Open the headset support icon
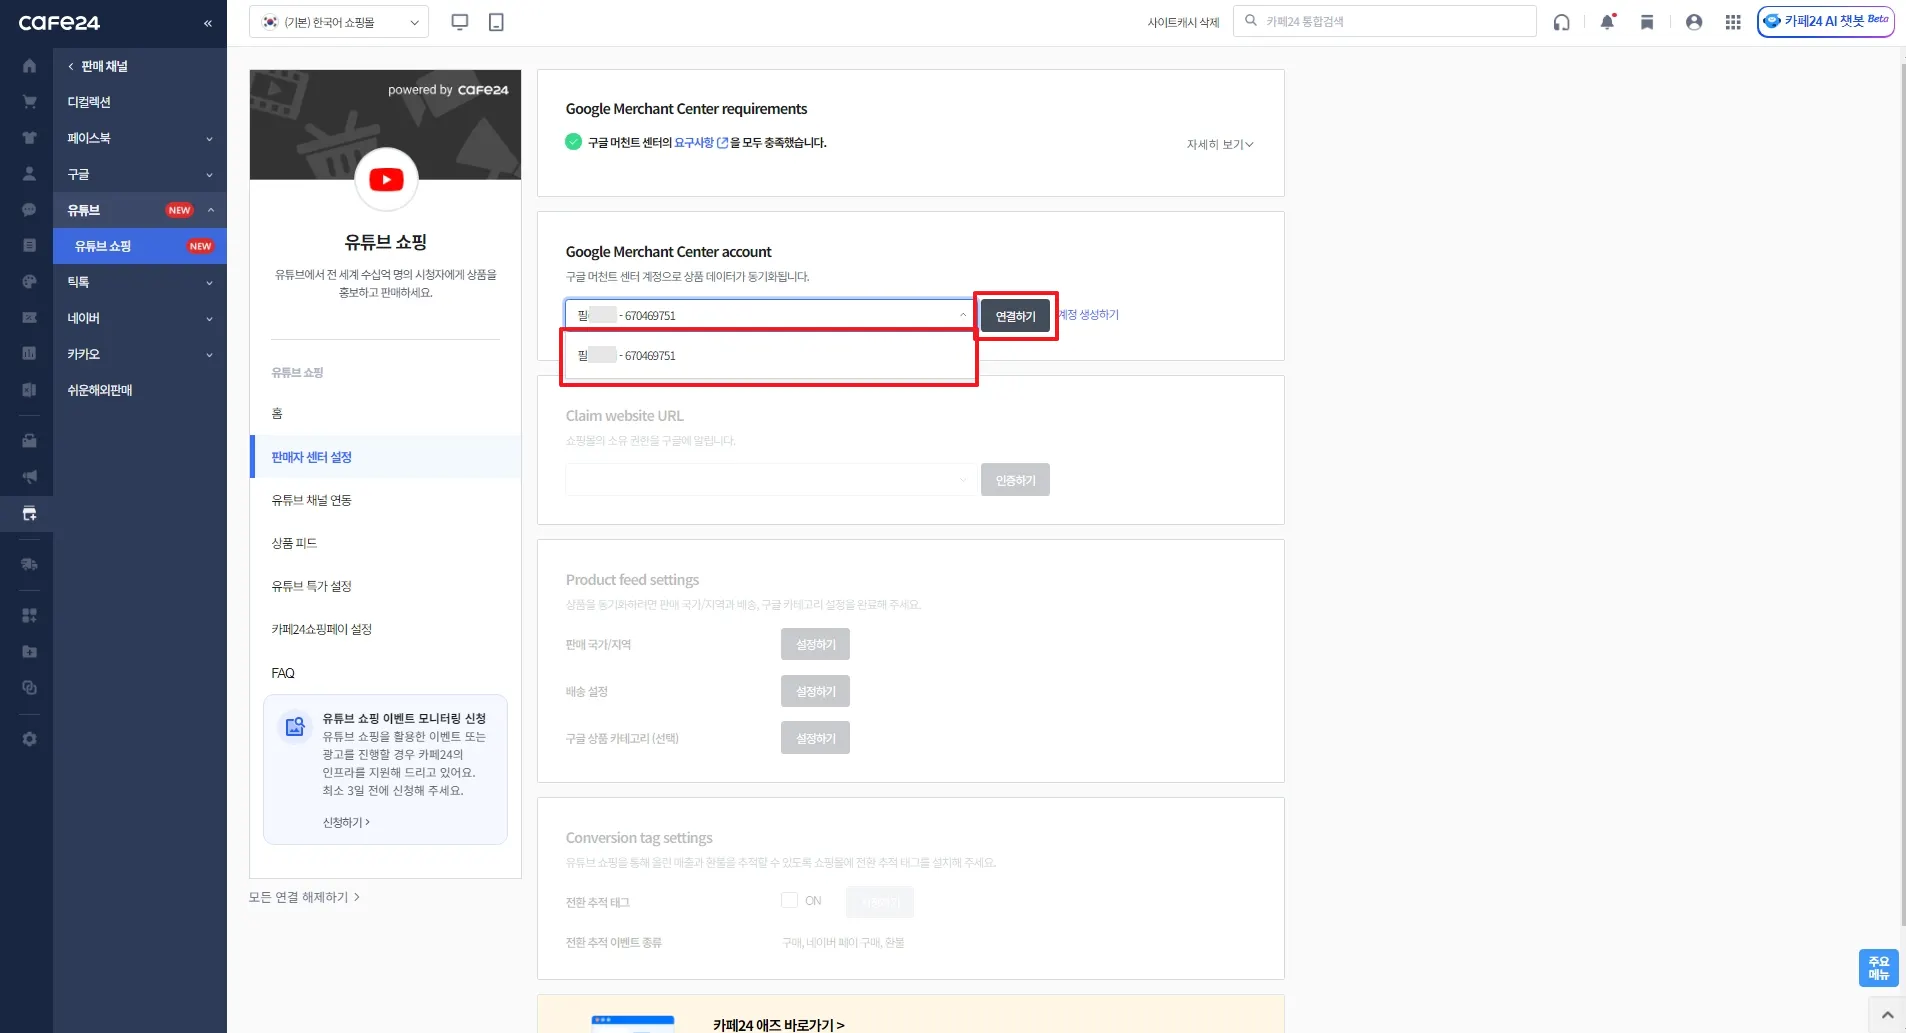 (x=1561, y=22)
